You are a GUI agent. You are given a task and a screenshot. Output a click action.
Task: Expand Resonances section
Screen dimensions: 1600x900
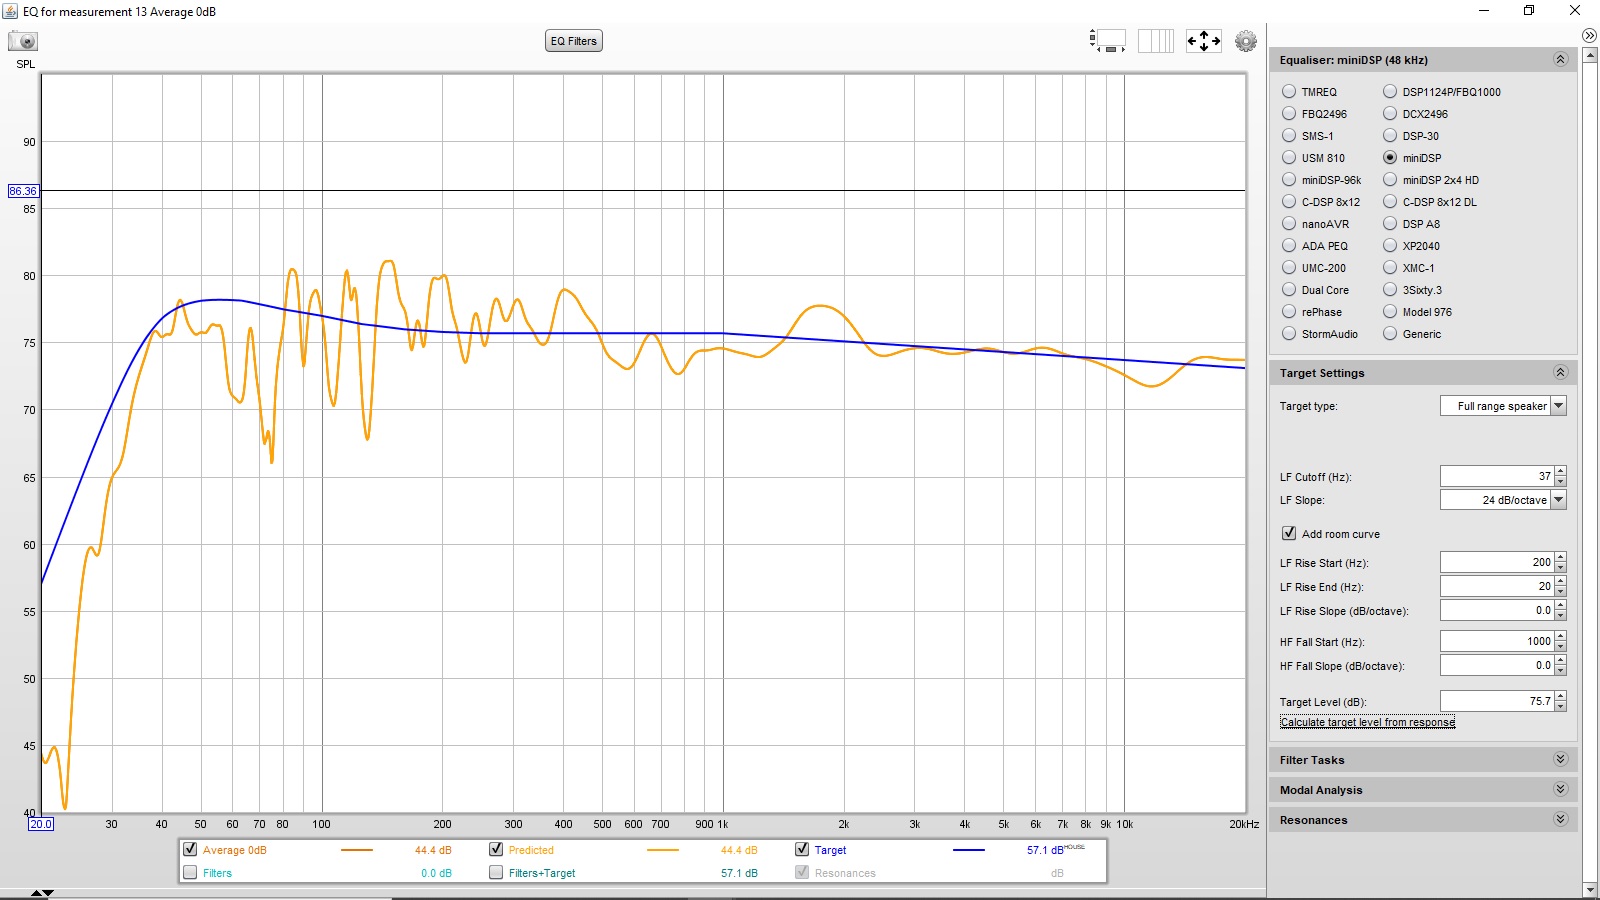coord(1560,819)
